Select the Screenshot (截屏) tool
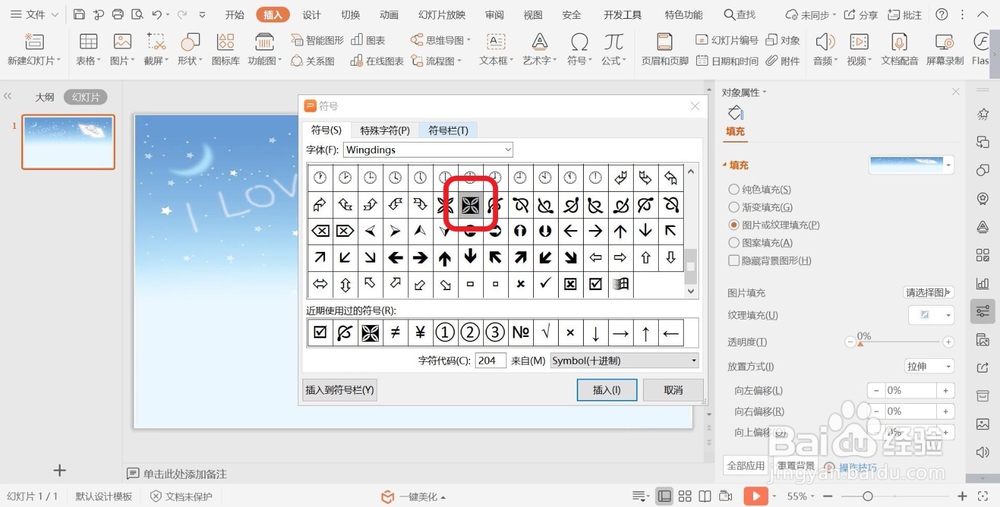This screenshot has width=1000, height=507. pyautogui.click(x=156, y=42)
